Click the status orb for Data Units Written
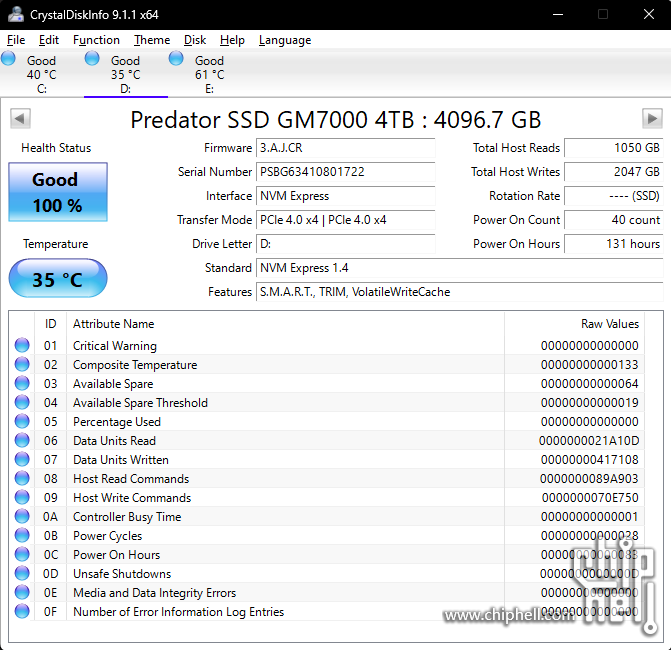 tap(22, 459)
